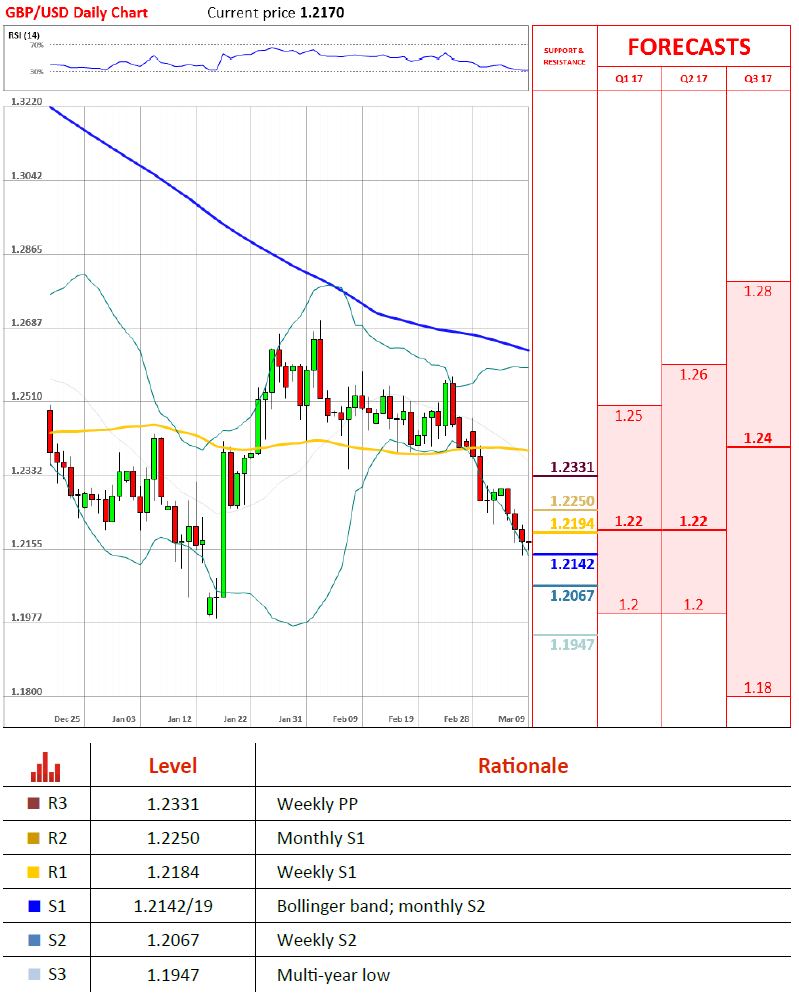Open the Q2 17 forecast column header
The height and width of the screenshot is (996, 799).
point(693,78)
